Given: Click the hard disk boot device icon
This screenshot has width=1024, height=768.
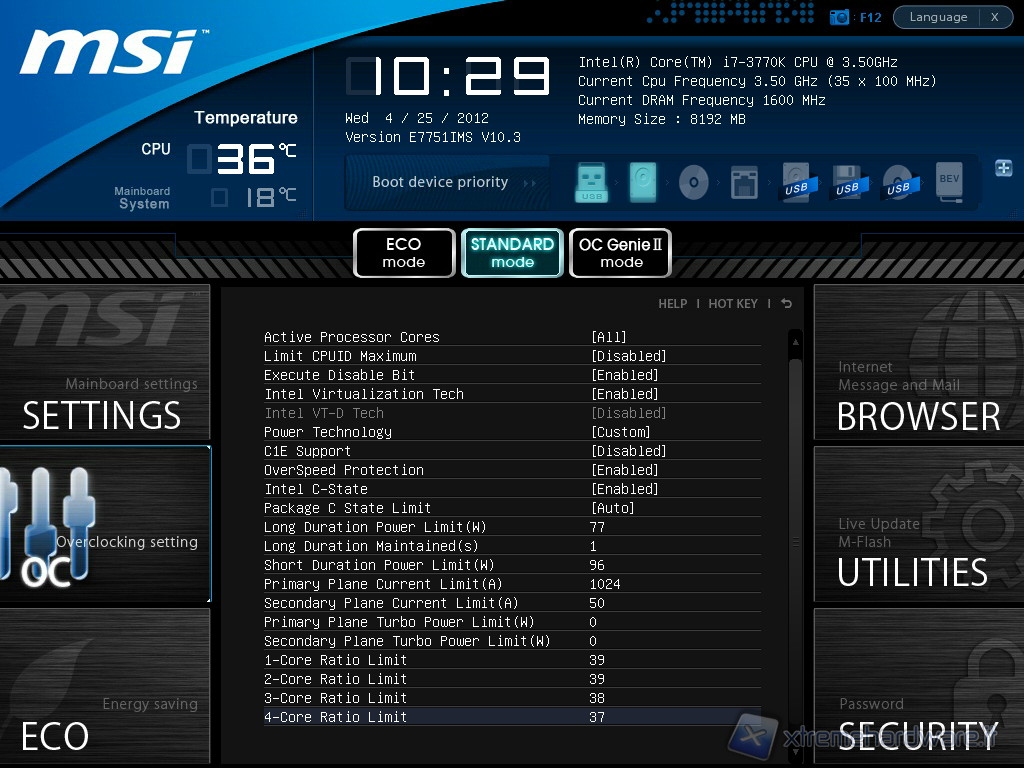Looking at the screenshot, I should (x=643, y=183).
